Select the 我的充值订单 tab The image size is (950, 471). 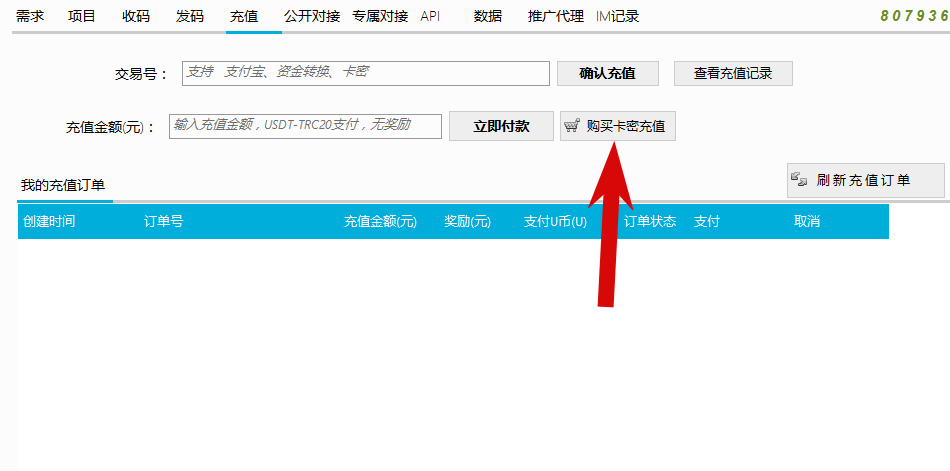[x=63, y=185]
